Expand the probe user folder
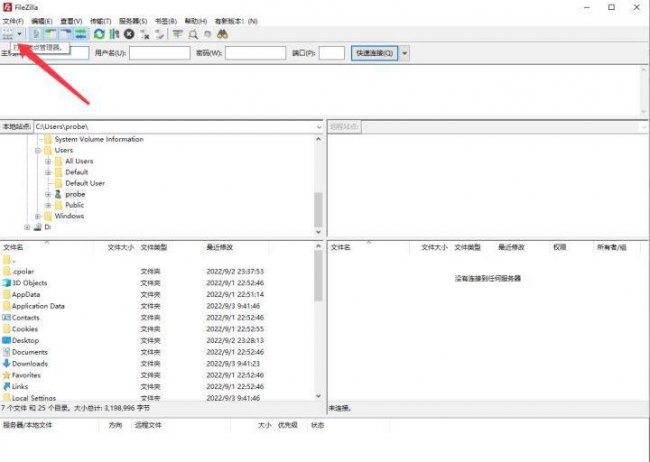This screenshot has height=462, width=650. click(x=48, y=194)
